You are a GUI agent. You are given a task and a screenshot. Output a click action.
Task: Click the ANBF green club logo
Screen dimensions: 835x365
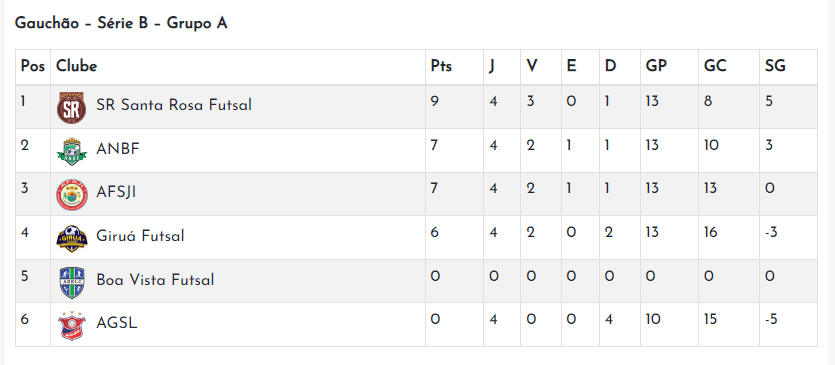point(71,151)
